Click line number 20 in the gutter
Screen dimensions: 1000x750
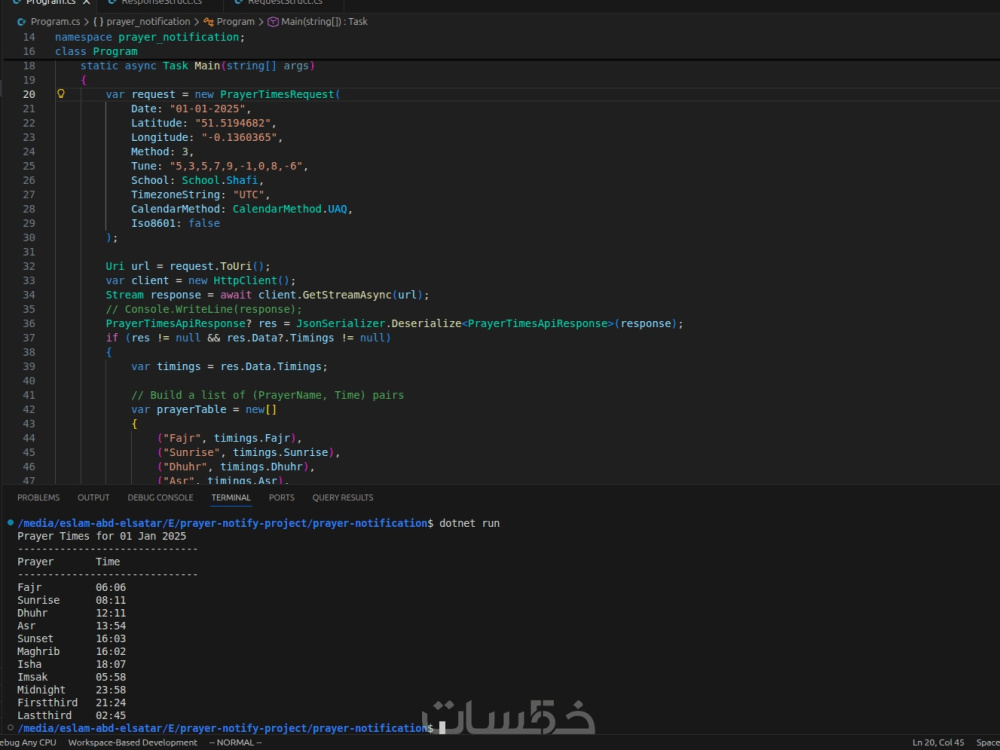point(29,94)
